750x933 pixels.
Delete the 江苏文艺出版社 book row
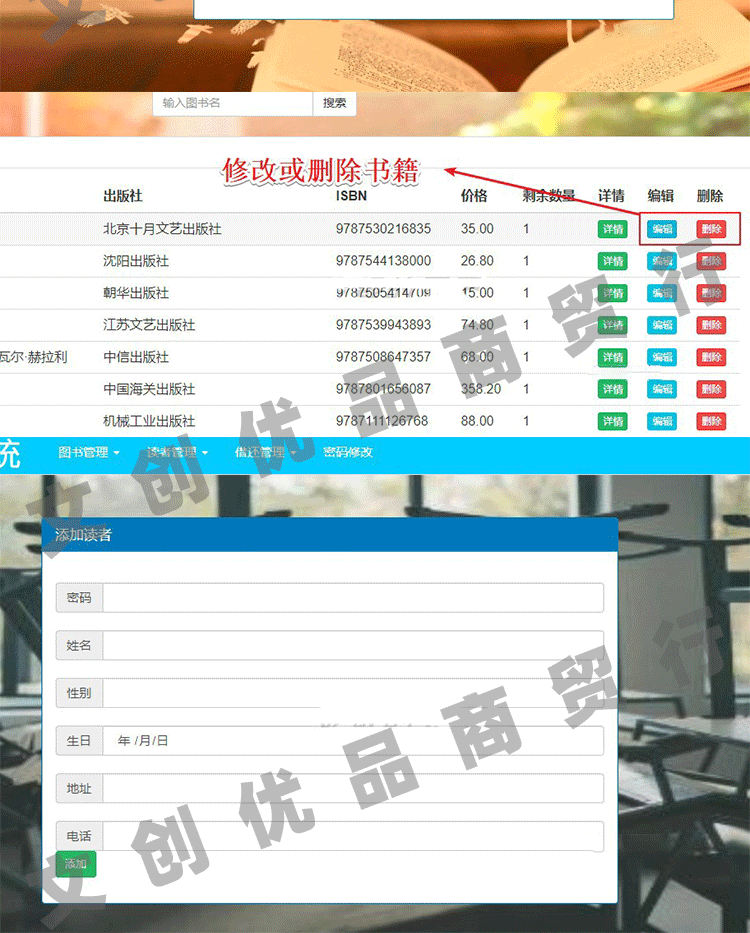711,325
